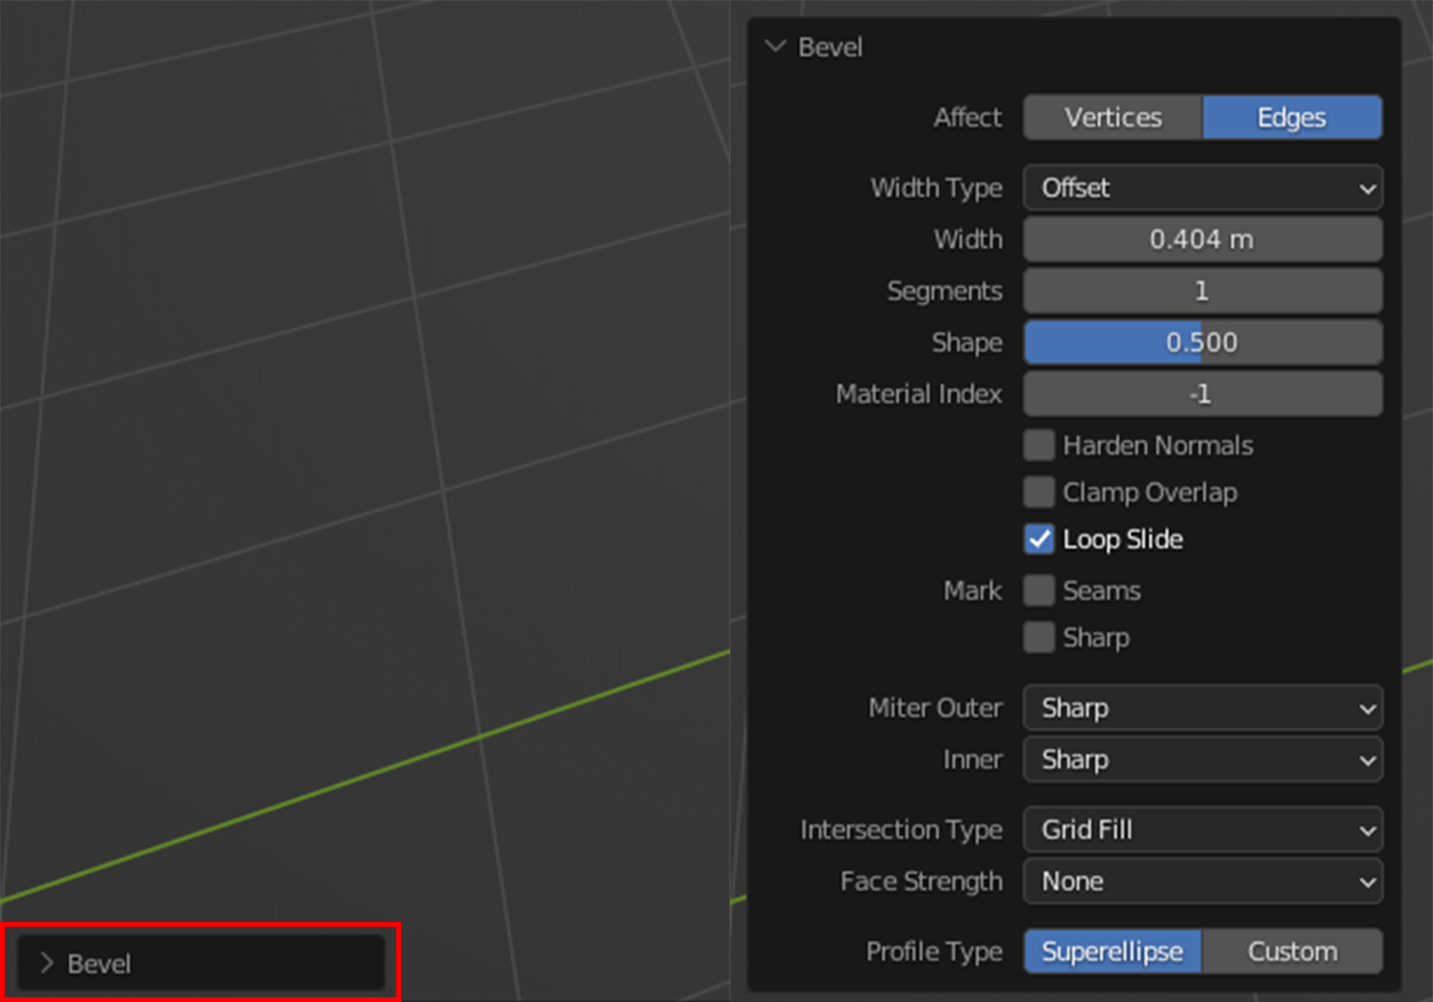The height and width of the screenshot is (1002, 1433).
Task: Open the Intersection Type dropdown
Action: [1202, 830]
